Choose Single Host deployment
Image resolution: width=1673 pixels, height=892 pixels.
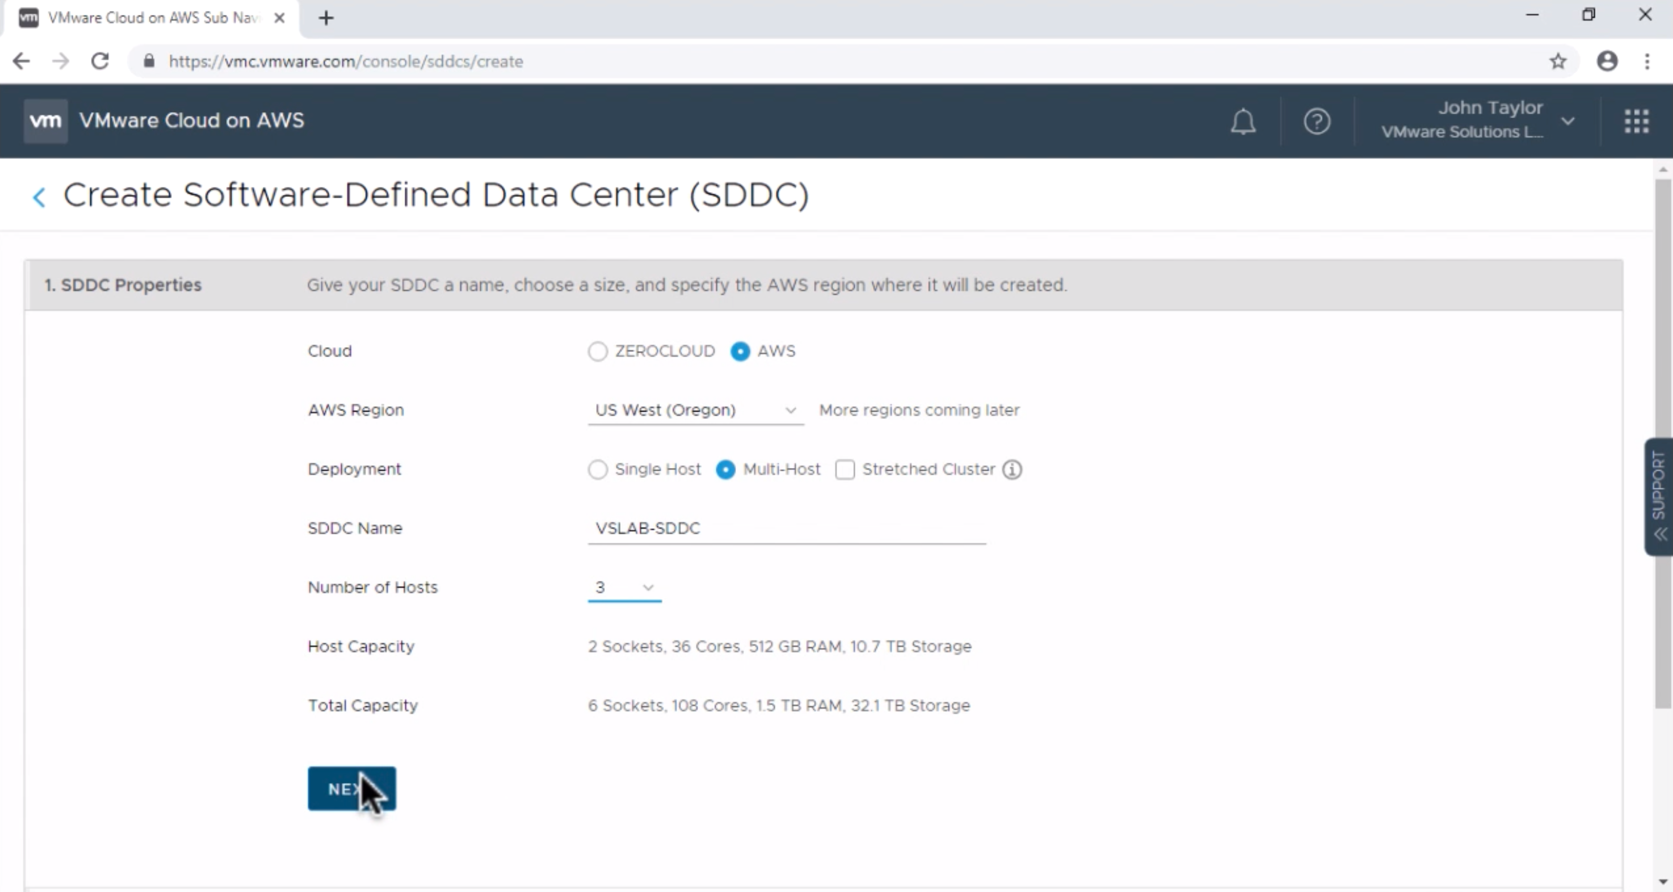597,469
